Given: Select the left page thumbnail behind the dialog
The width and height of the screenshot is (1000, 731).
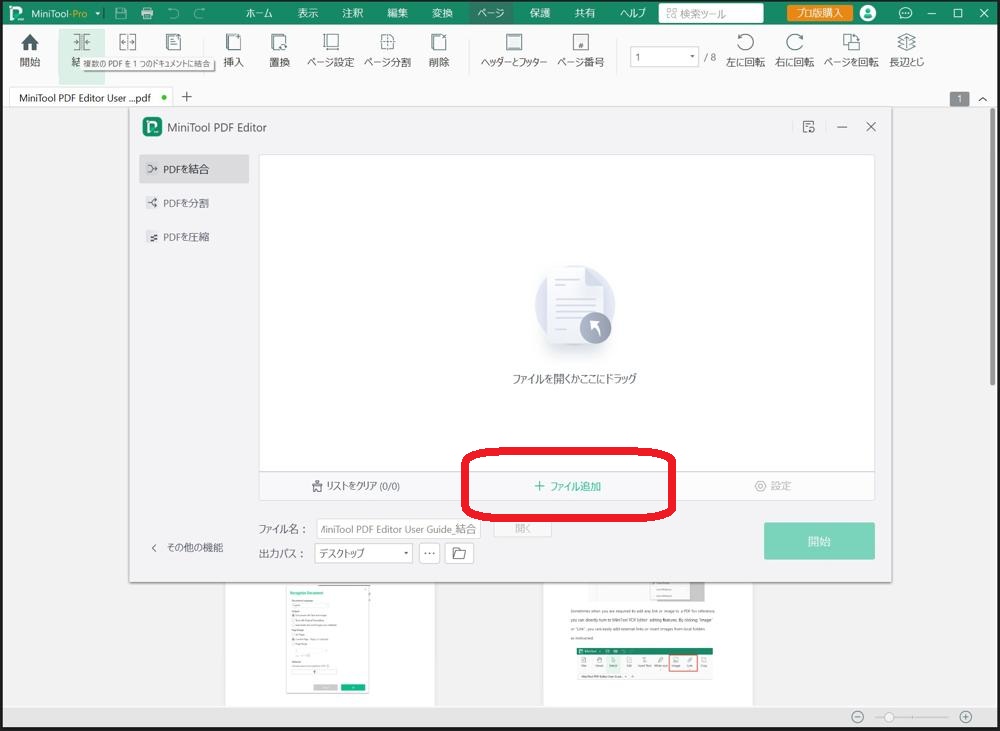Looking at the screenshot, I should pyautogui.click(x=330, y=643).
